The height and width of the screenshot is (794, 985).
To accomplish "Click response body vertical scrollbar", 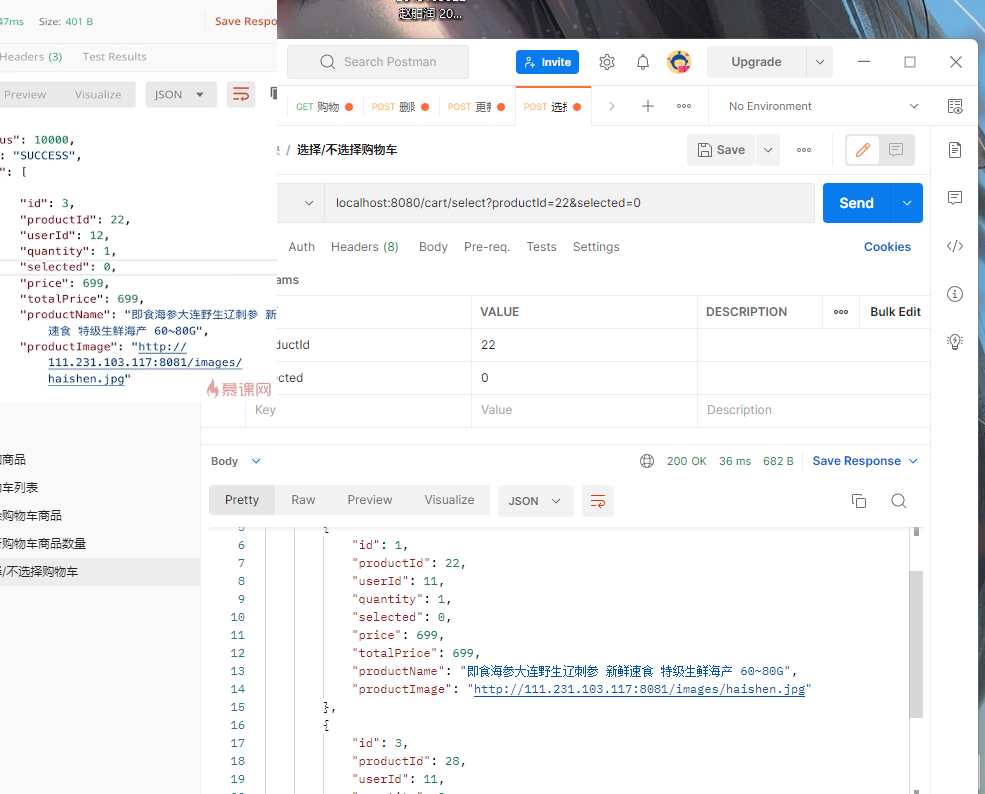I will pos(916,644).
